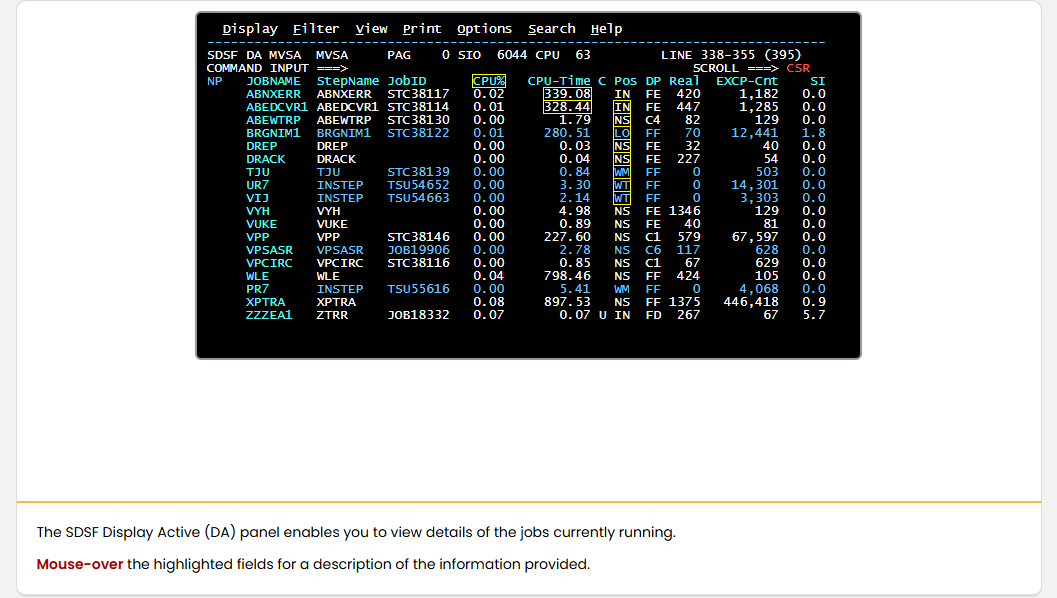The height and width of the screenshot is (598, 1057).
Task: Click the NS position for ABEWTRP
Action: (622, 120)
